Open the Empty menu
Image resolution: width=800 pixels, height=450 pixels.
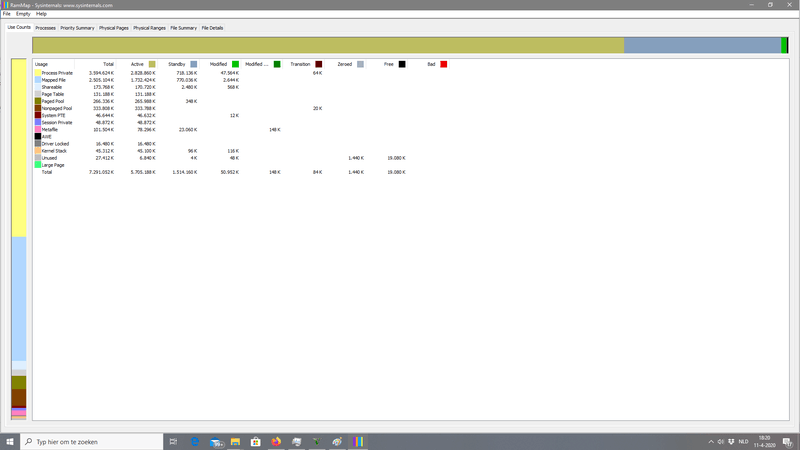(23, 14)
